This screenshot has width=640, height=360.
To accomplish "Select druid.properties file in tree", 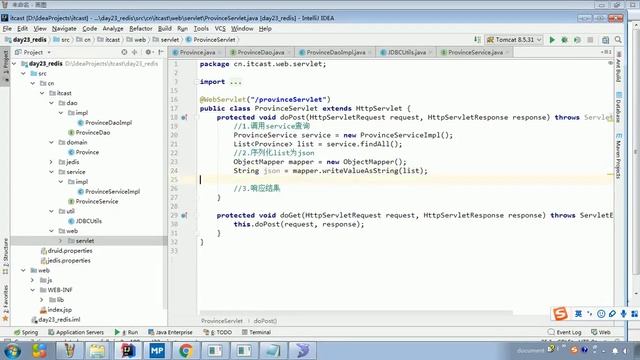I will pos(70,251).
